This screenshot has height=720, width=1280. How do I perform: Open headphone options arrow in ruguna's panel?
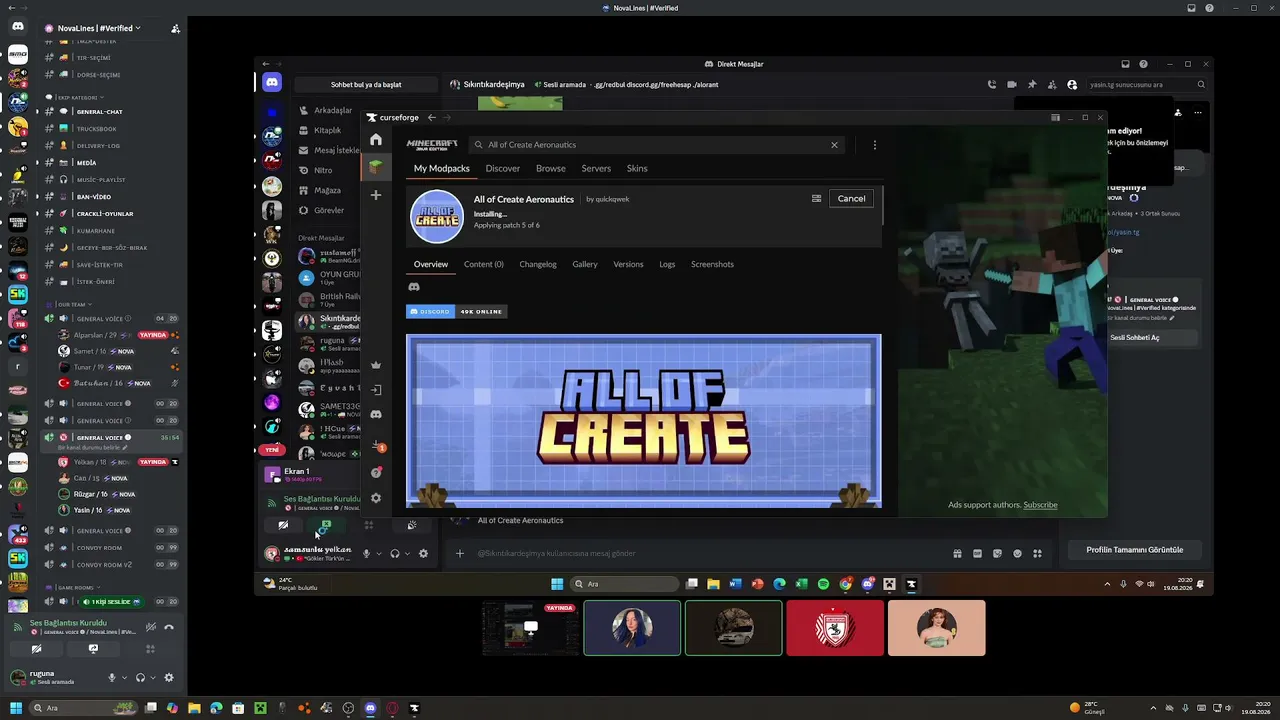coord(152,677)
